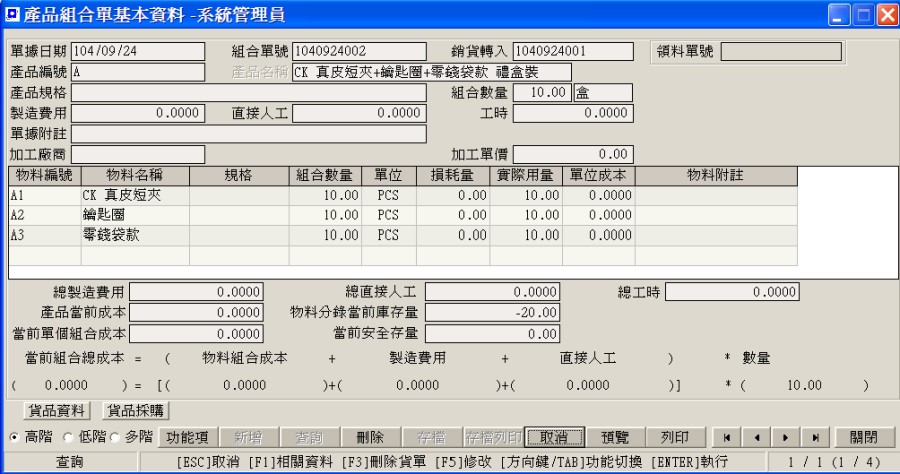Click the 物料分錄當前庫存量 field showing -20.00
This screenshot has height=474, width=900.
(x=492, y=313)
